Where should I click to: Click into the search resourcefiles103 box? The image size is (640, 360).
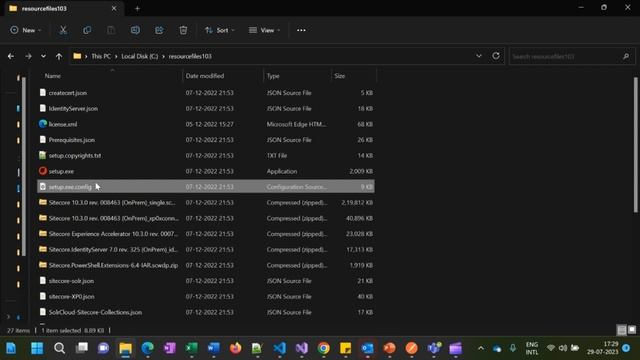[571, 56]
